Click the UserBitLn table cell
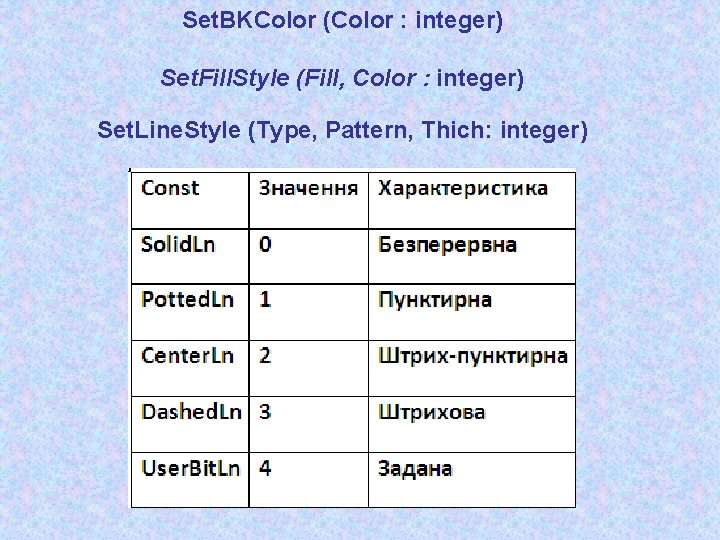 [190, 480]
